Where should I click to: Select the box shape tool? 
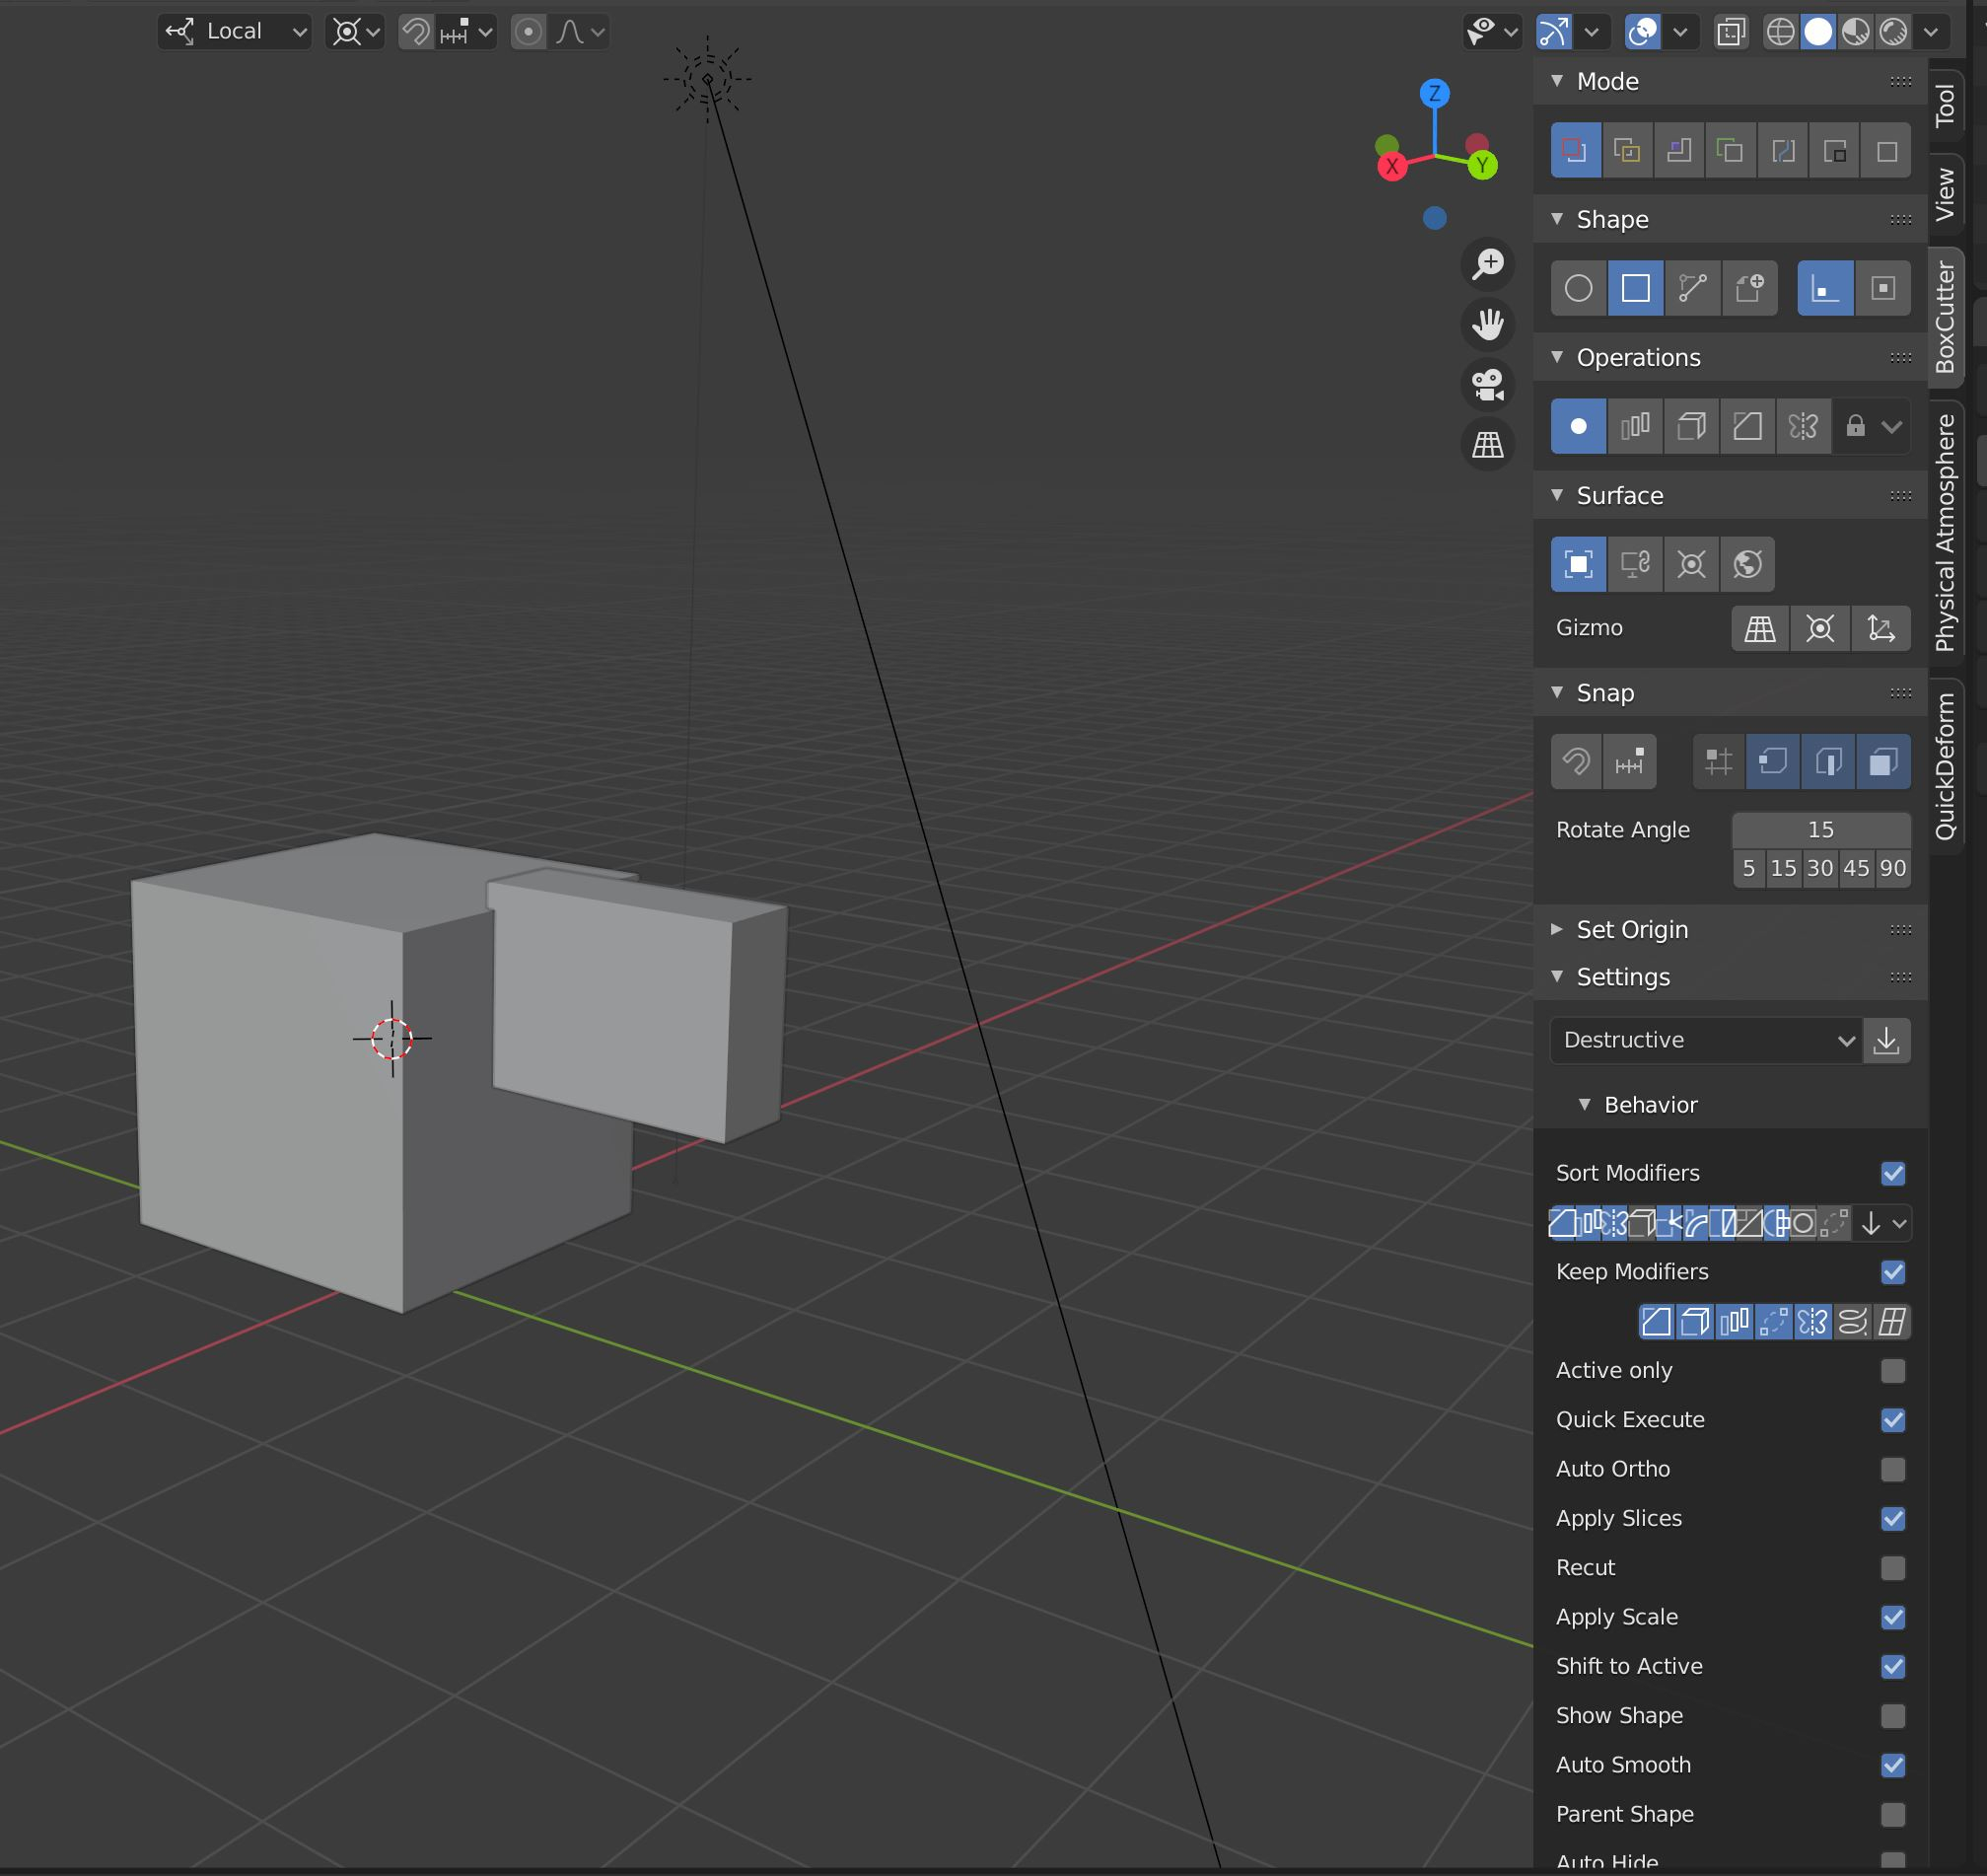click(x=1634, y=287)
